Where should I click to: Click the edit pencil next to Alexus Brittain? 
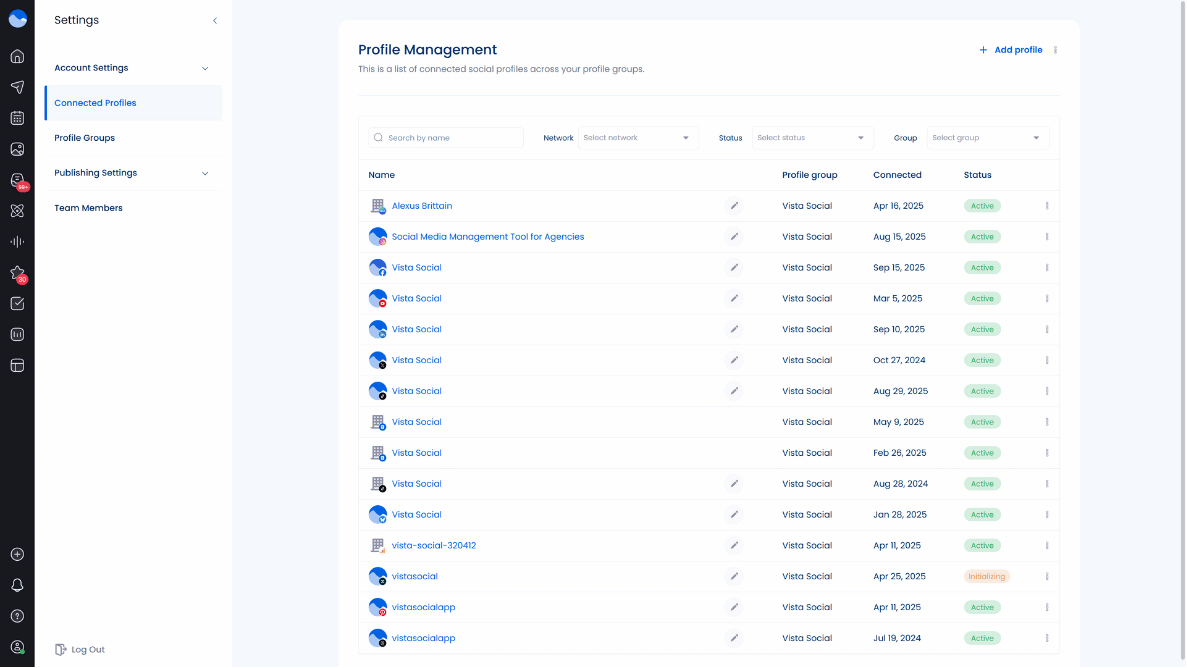pyautogui.click(x=734, y=205)
